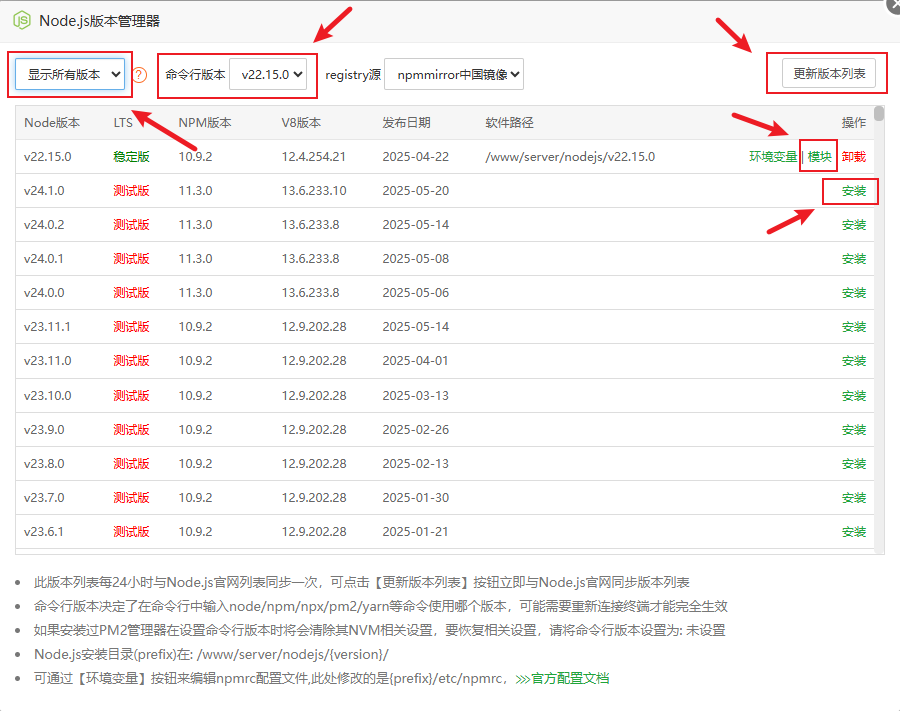Screen dimensions: 900x711
Task: Open the 命令行版本 v22.15.0 dropdown
Action: 267,74
